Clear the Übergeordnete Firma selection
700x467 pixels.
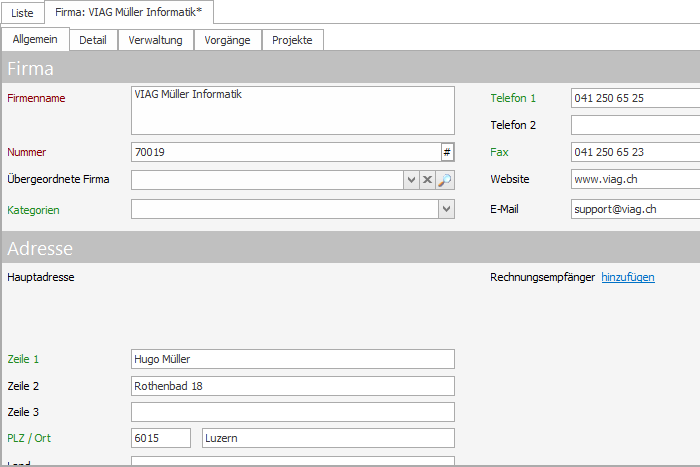click(x=427, y=180)
